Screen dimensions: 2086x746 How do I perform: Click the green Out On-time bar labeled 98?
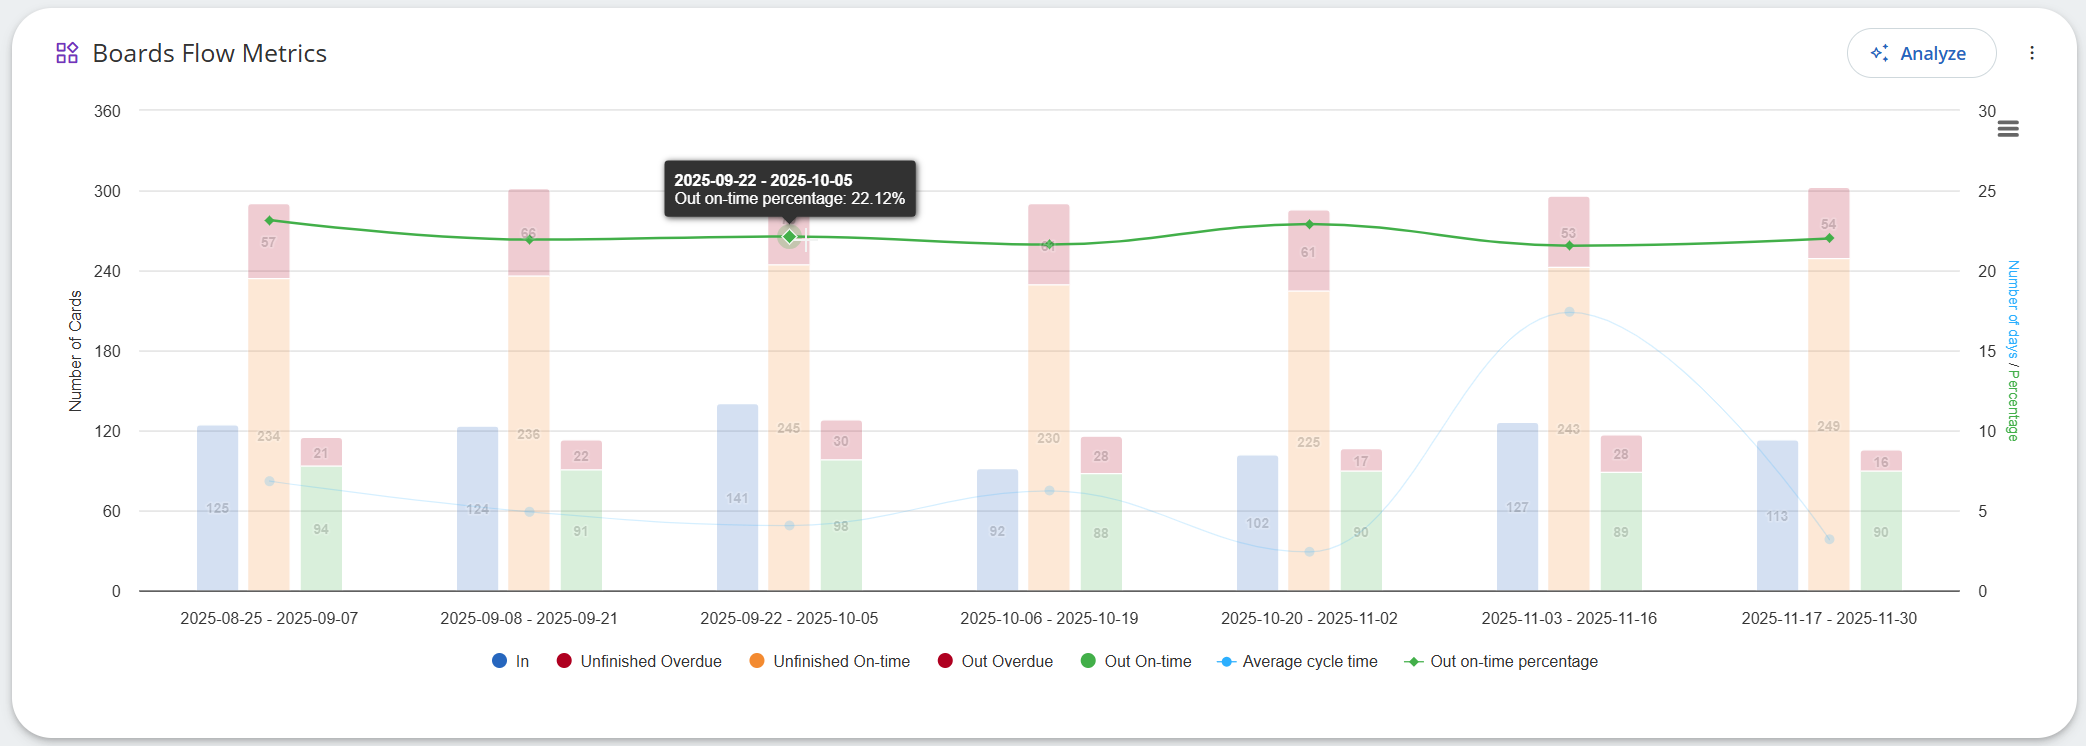click(841, 526)
